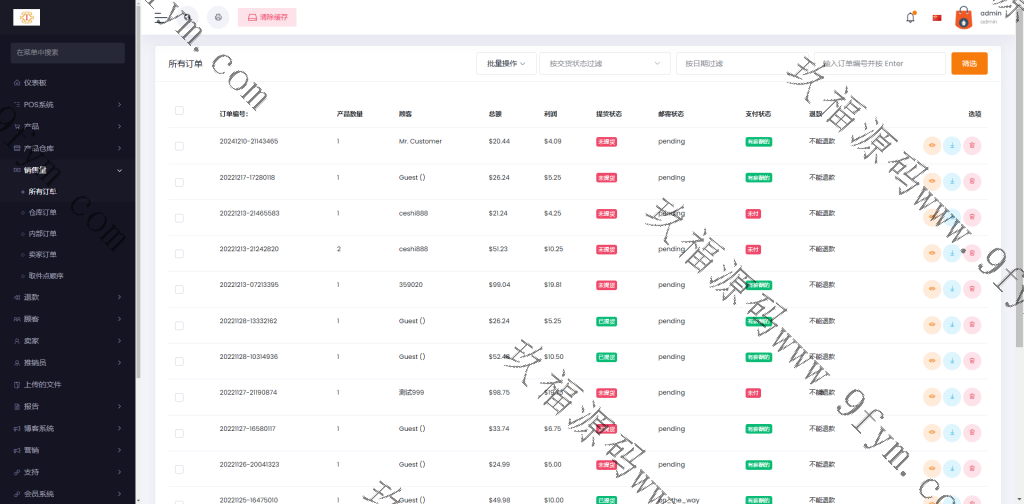Viewport: 1024px width, 504px height.
Task: Go to 仪表板 dashboard menu item
Action: (x=36, y=82)
